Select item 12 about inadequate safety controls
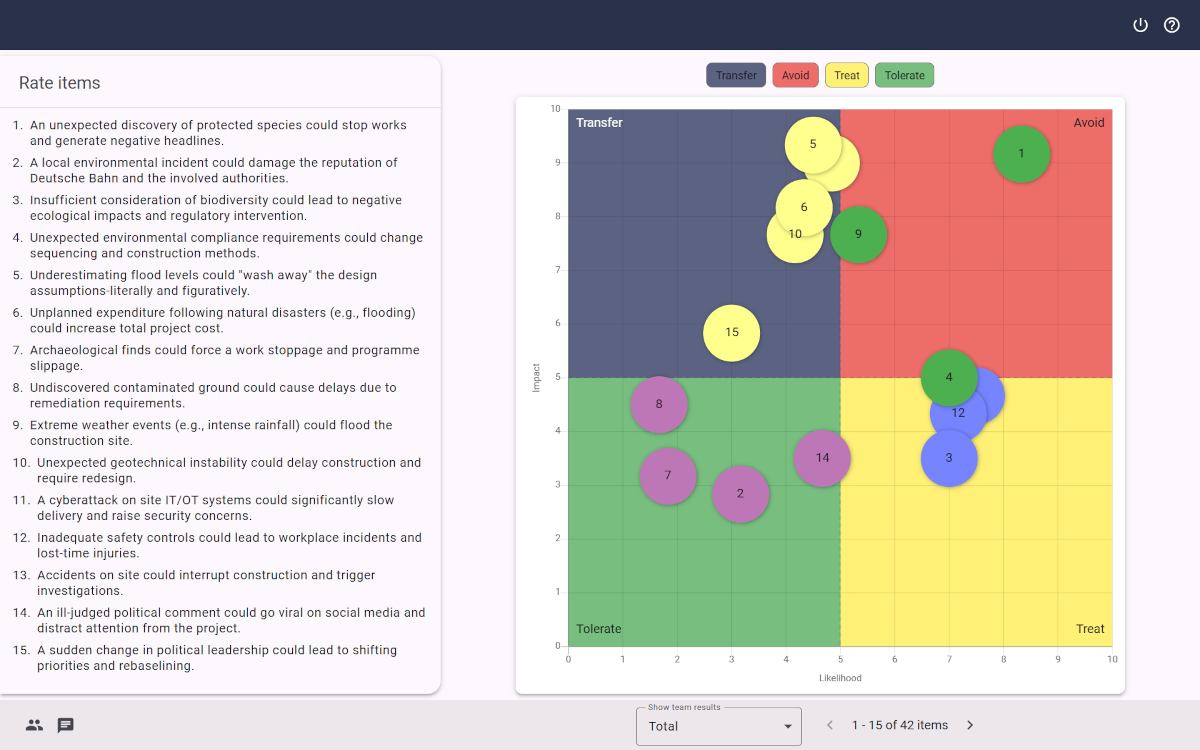1200x750 pixels. (220, 545)
